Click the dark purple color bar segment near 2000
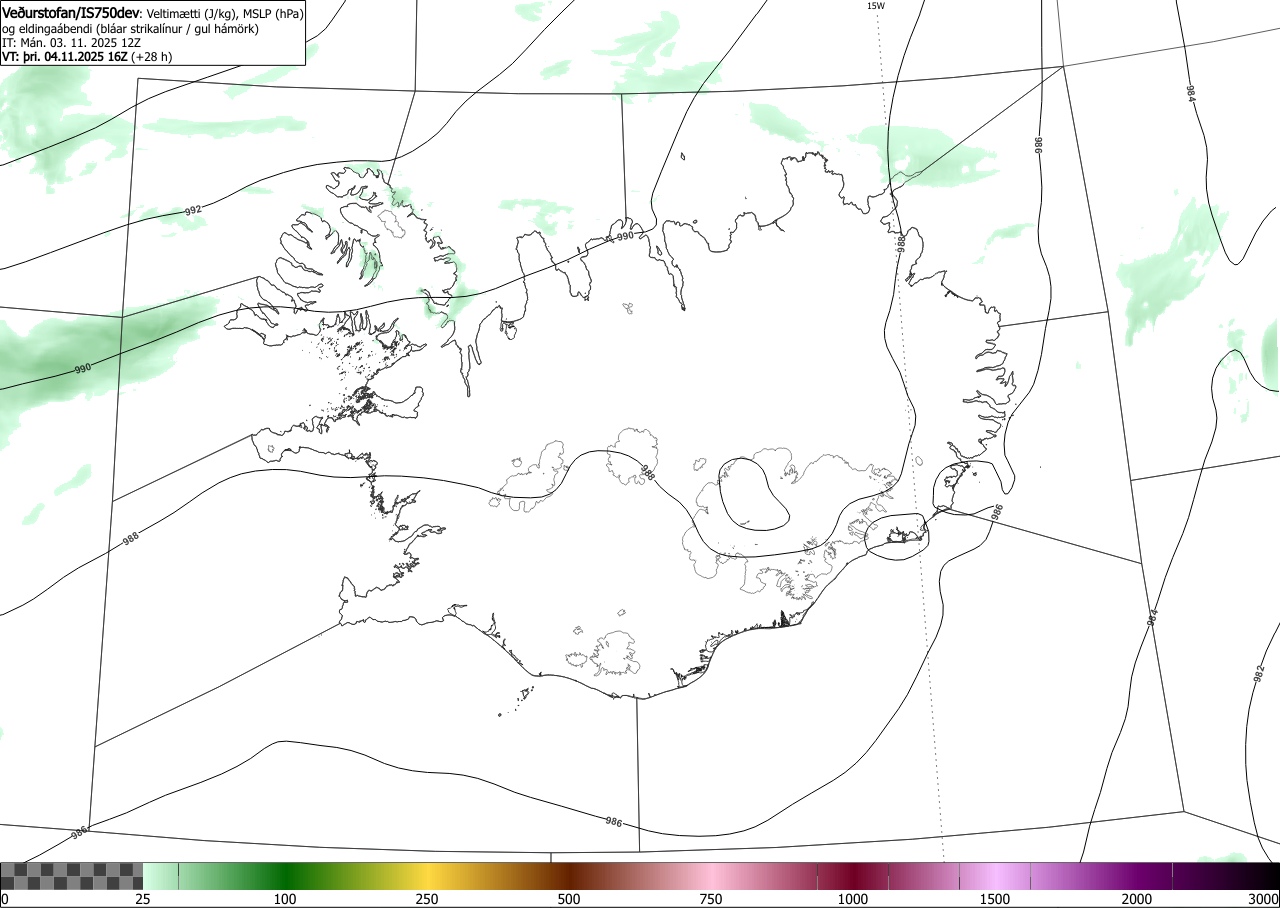The width and height of the screenshot is (1280, 908). 1137,876
